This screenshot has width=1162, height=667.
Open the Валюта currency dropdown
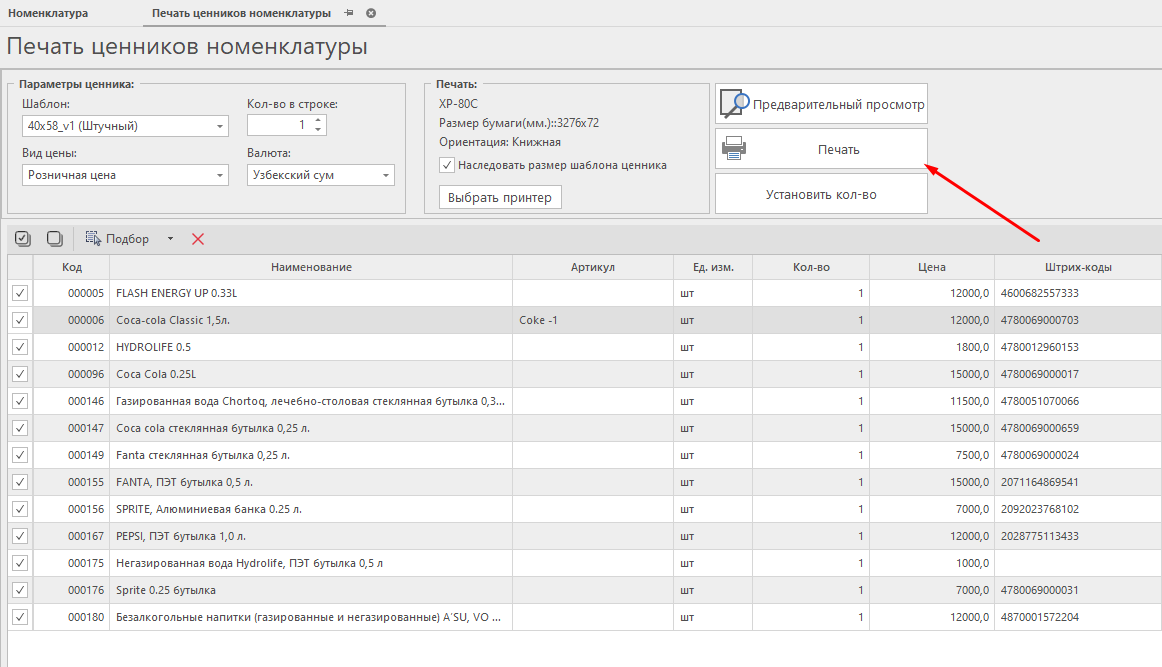pyautogui.click(x=385, y=176)
